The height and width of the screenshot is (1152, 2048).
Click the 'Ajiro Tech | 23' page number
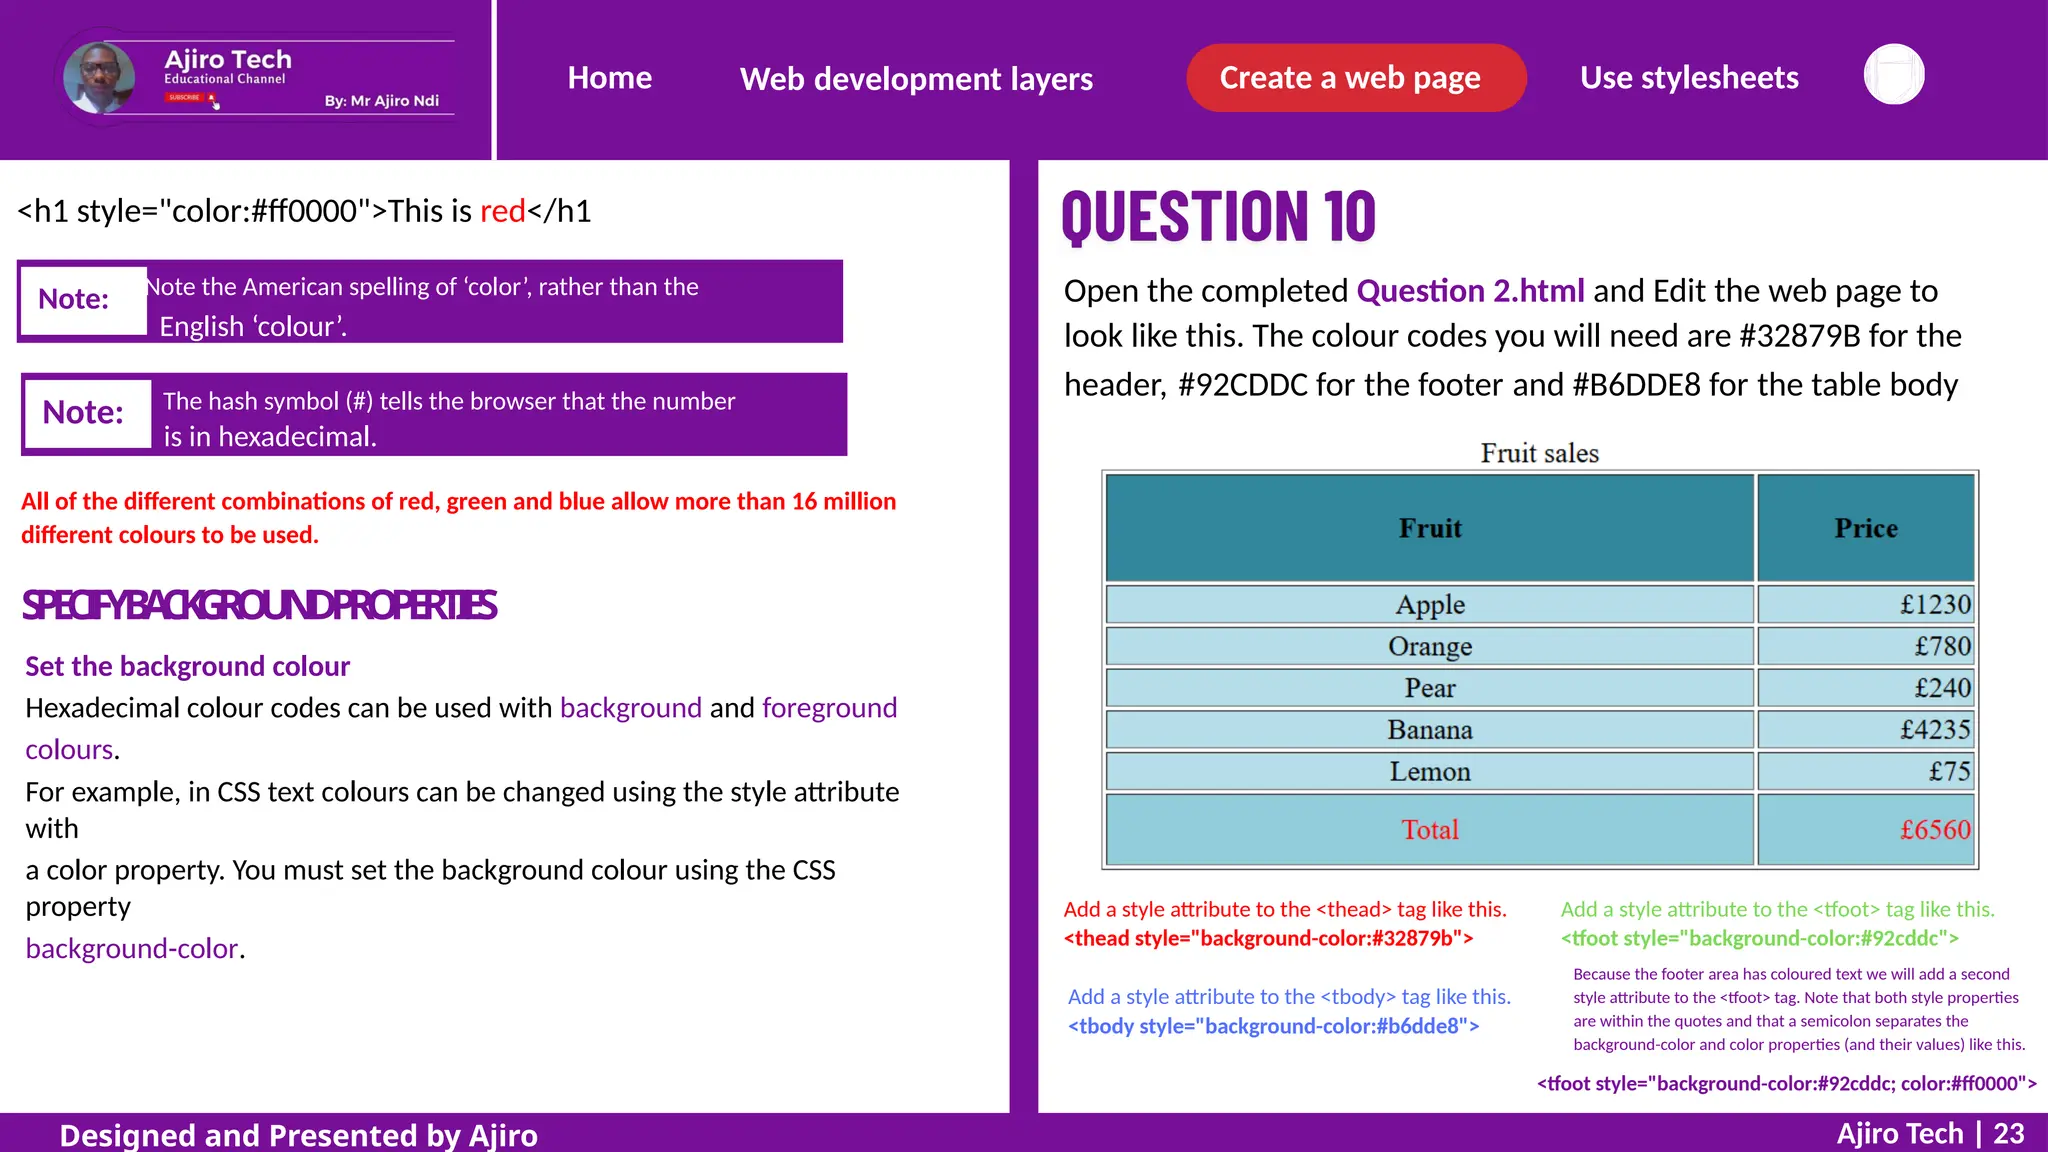1930,1133
